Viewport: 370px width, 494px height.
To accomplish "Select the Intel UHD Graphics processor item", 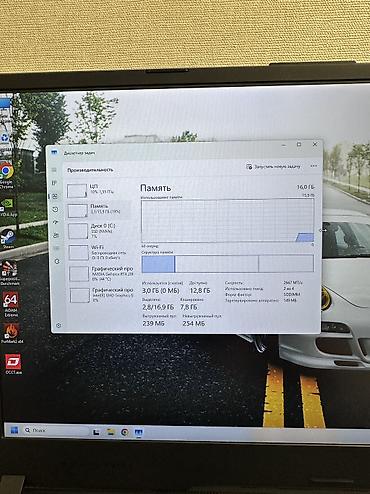I will (102, 295).
